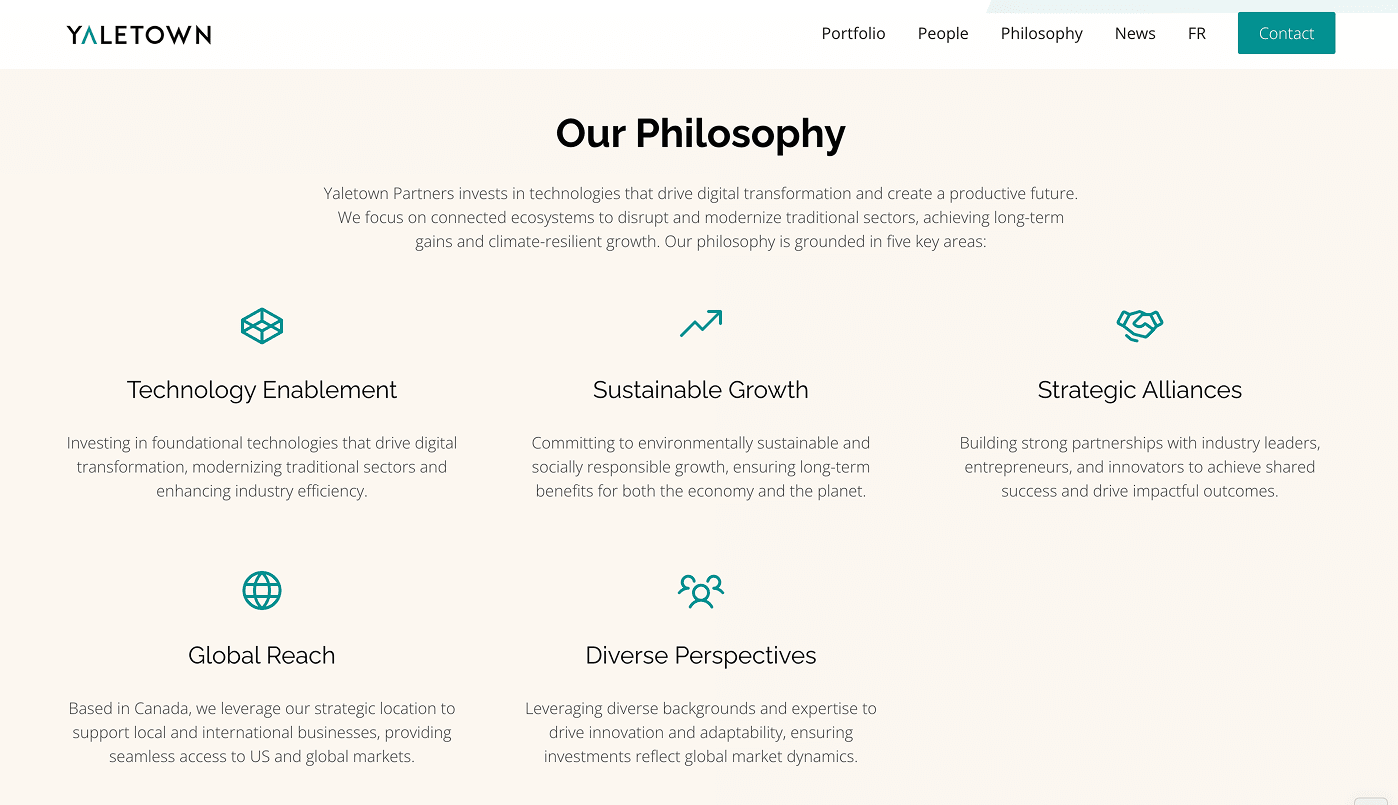Click the Sustainable Growth title

pyautogui.click(x=701, y=390)
